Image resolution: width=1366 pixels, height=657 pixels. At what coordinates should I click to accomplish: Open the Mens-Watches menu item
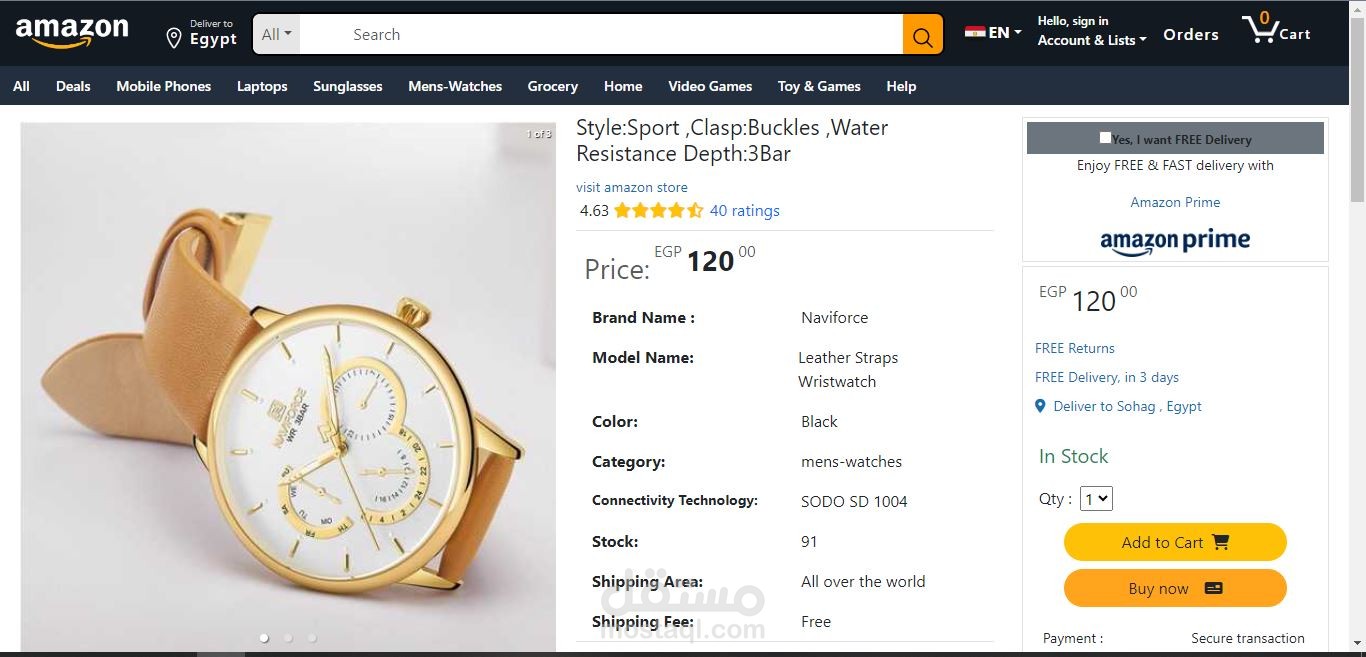coord(455,86)
